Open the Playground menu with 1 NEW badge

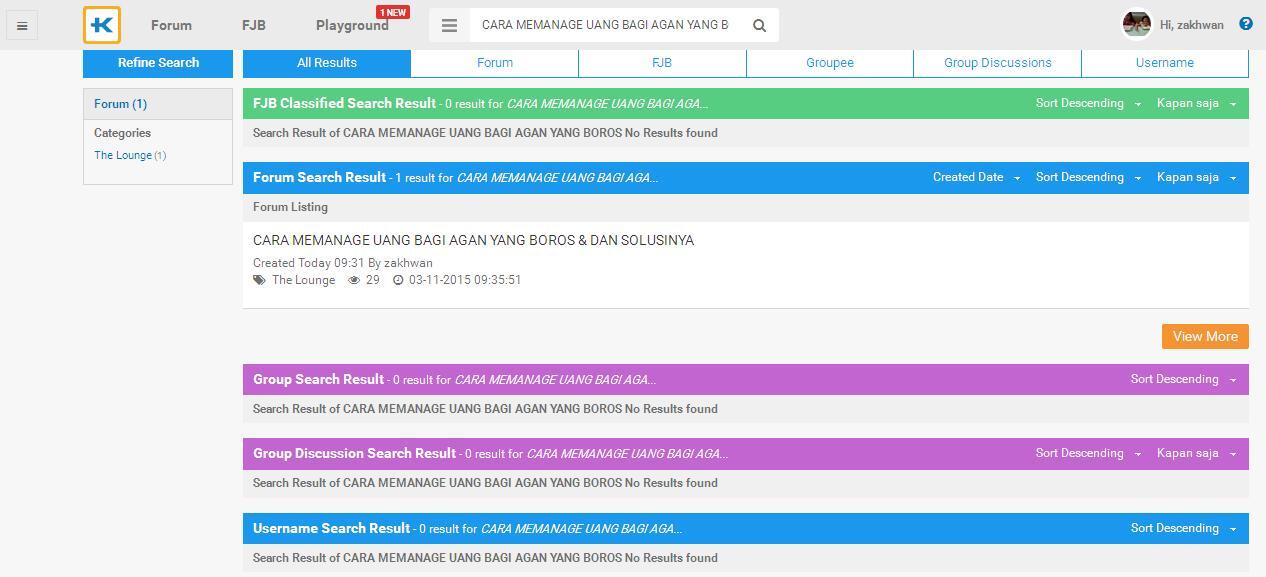(x=351, y=25)
